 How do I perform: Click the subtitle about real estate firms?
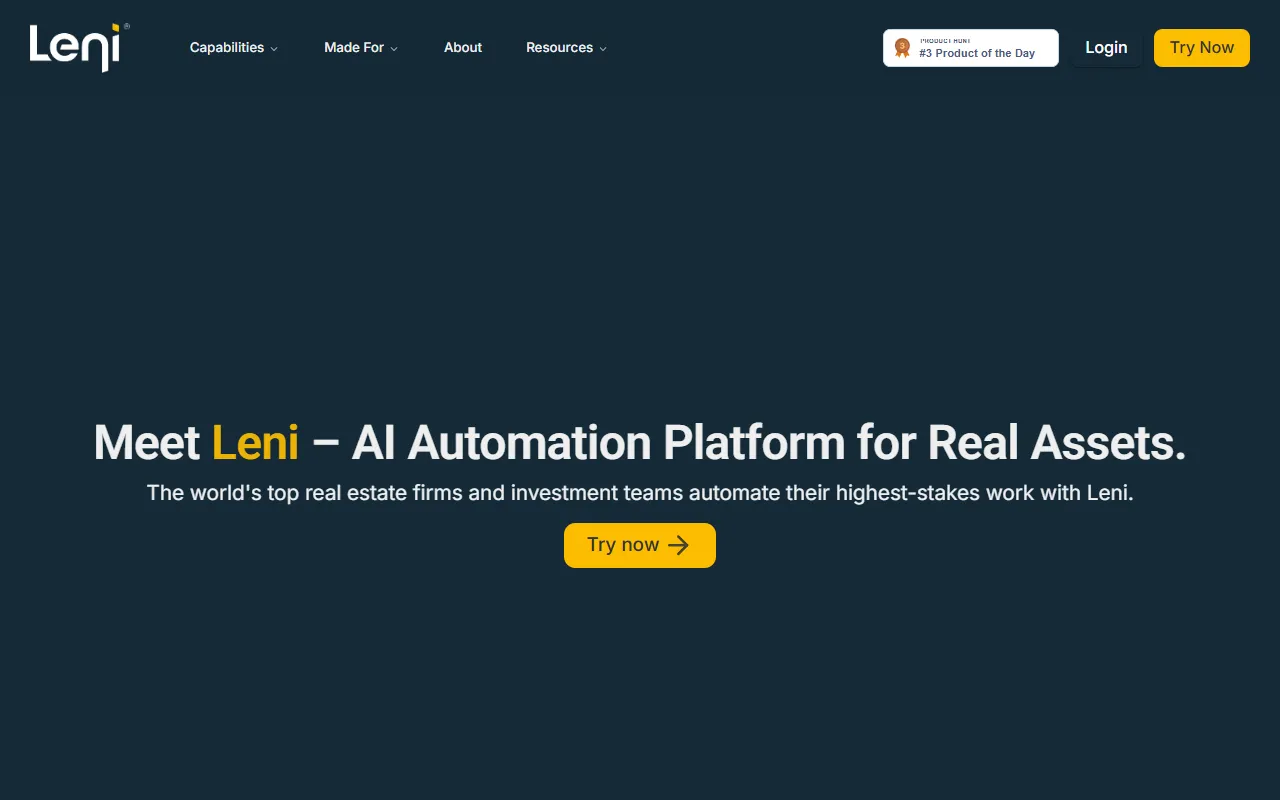[x=640, y=493]
